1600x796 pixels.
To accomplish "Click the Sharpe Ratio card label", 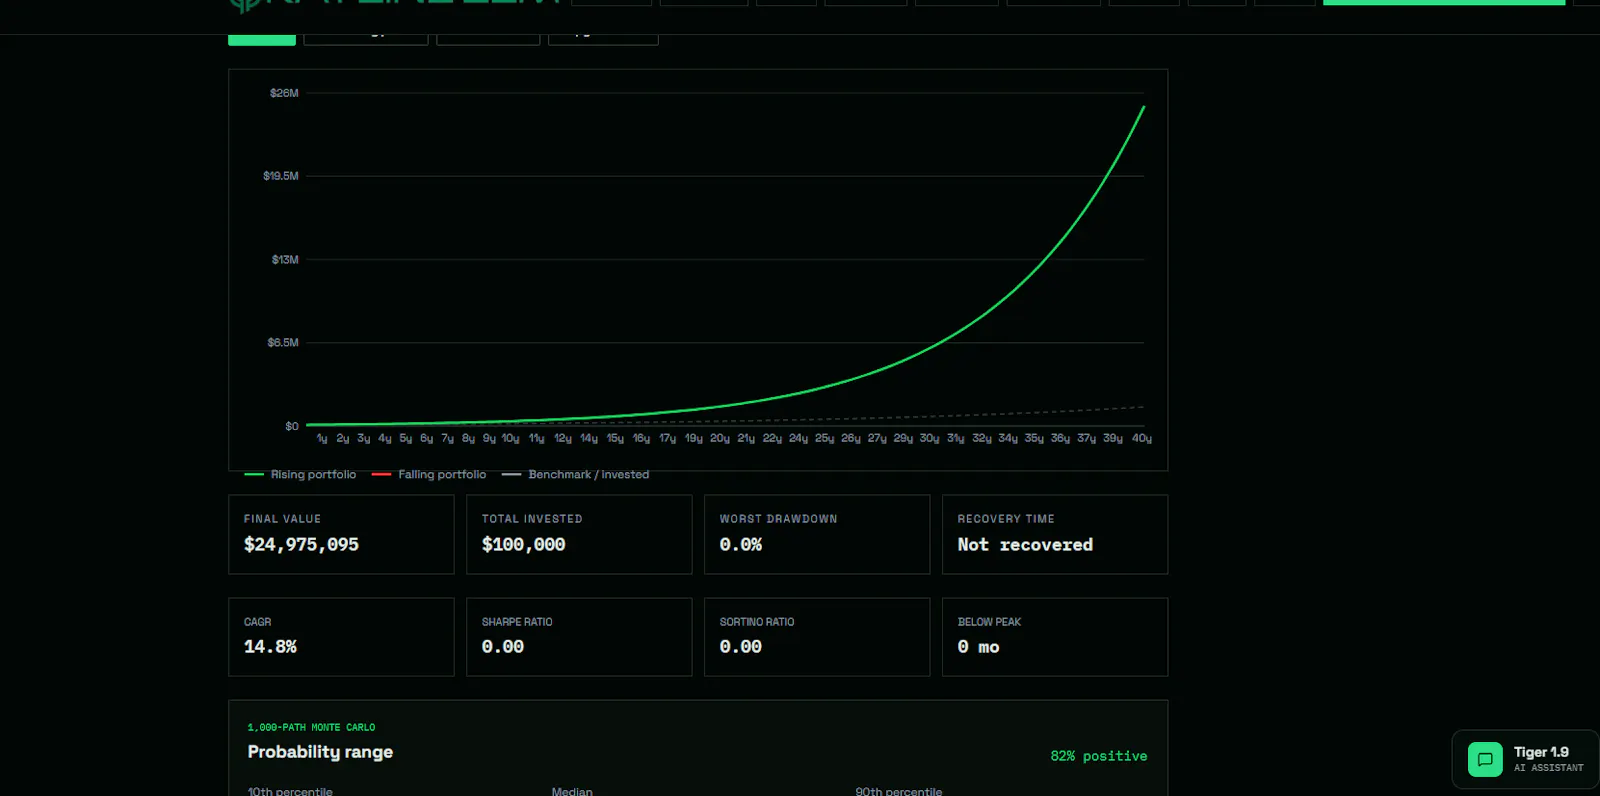I will [517, 622].
